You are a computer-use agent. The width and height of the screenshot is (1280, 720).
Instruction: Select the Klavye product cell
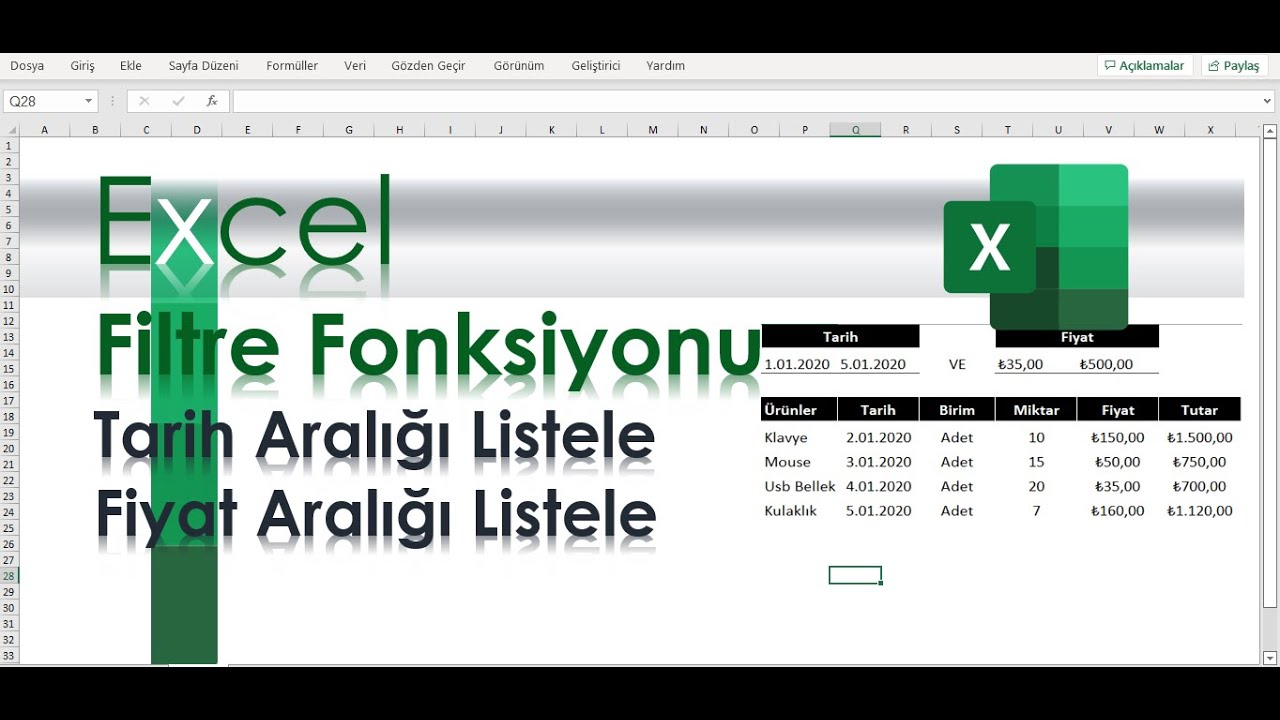click(x=786, y=438)
